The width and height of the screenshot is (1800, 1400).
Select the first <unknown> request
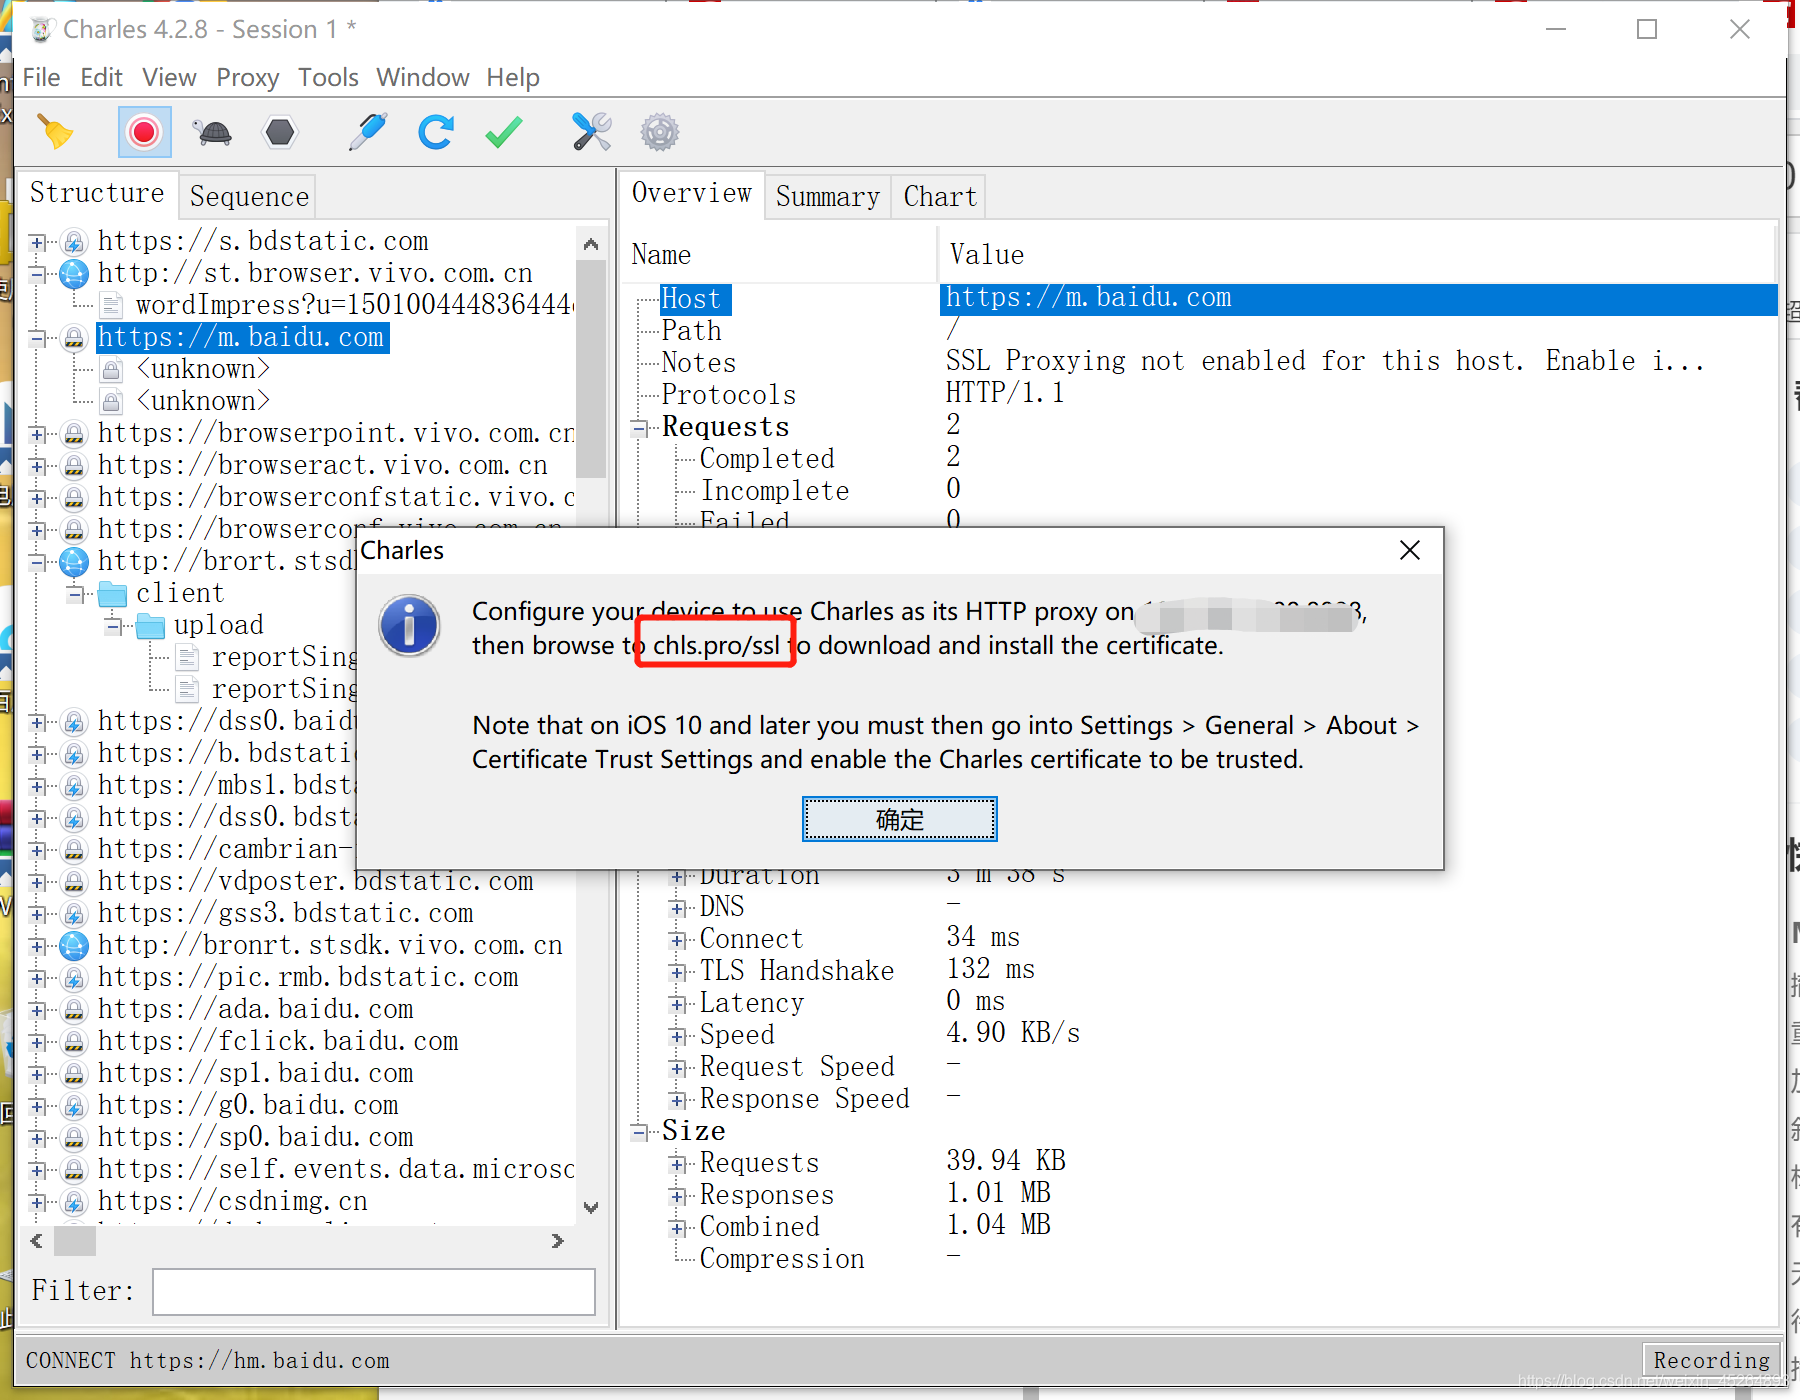[x=203, y=369]
